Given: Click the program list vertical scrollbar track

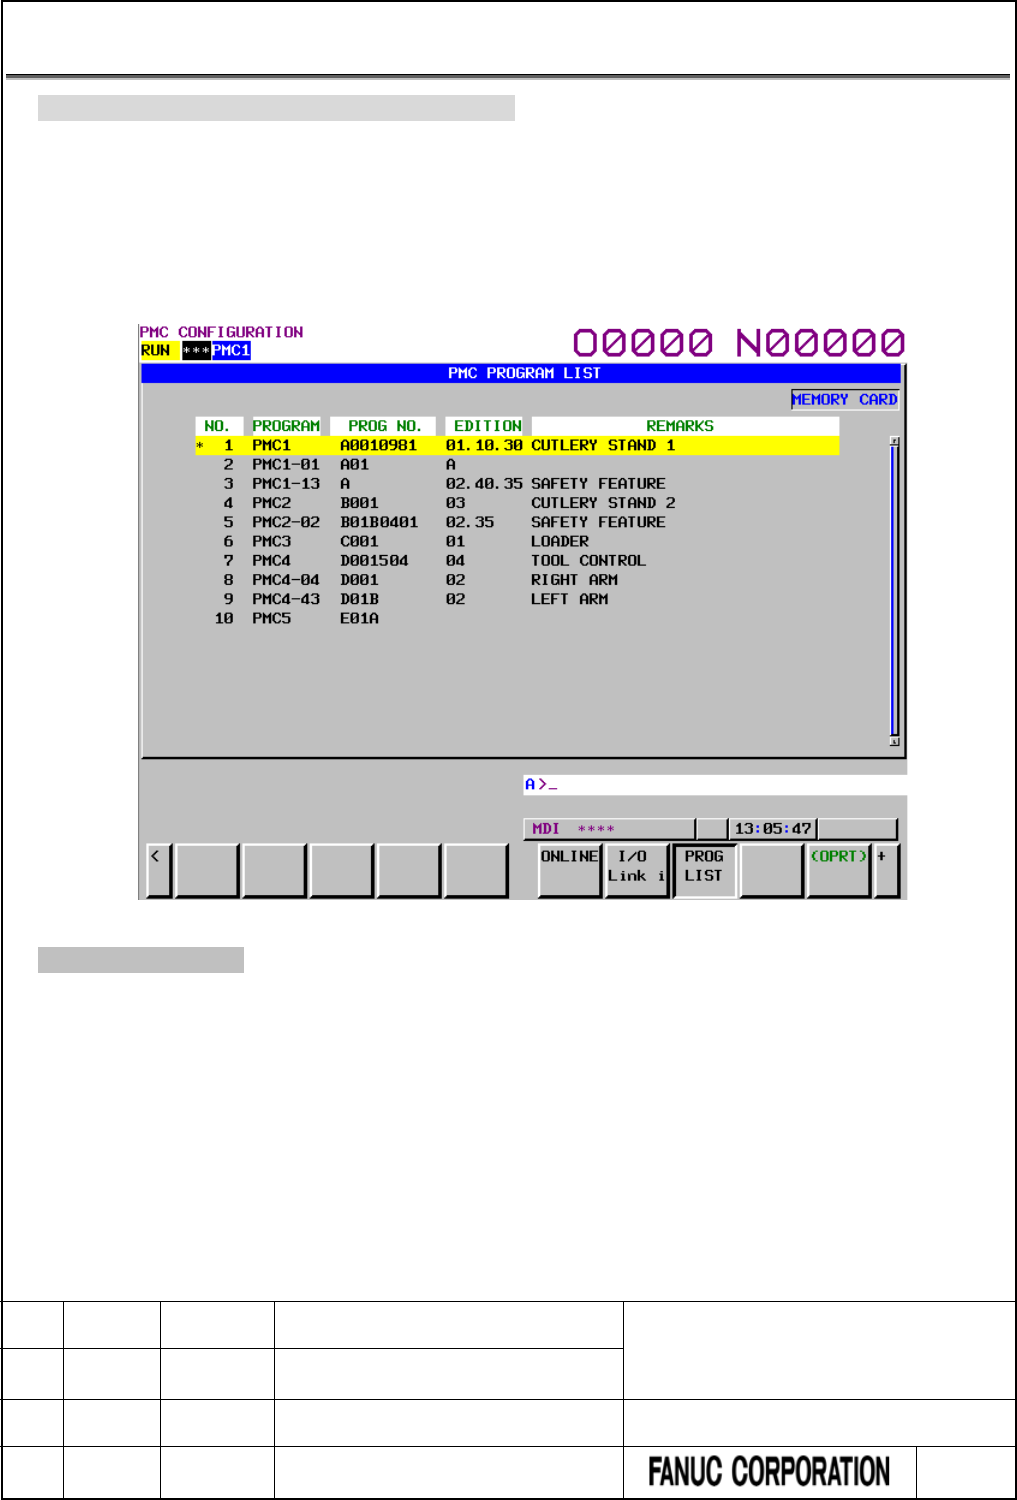Looking at the screenshot, I should click(x=895, y=591).
